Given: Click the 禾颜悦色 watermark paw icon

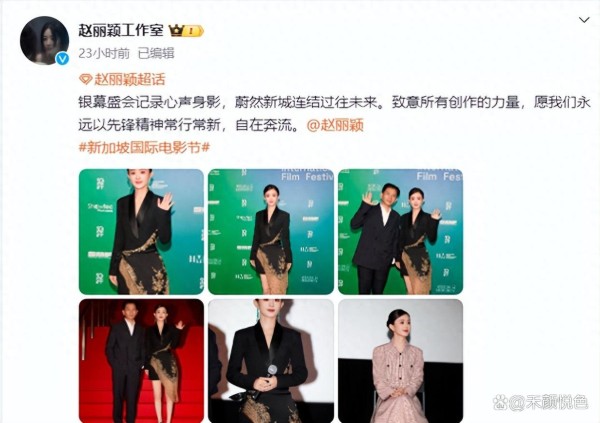Looking at the screenshot, I should tap(500, 402).
